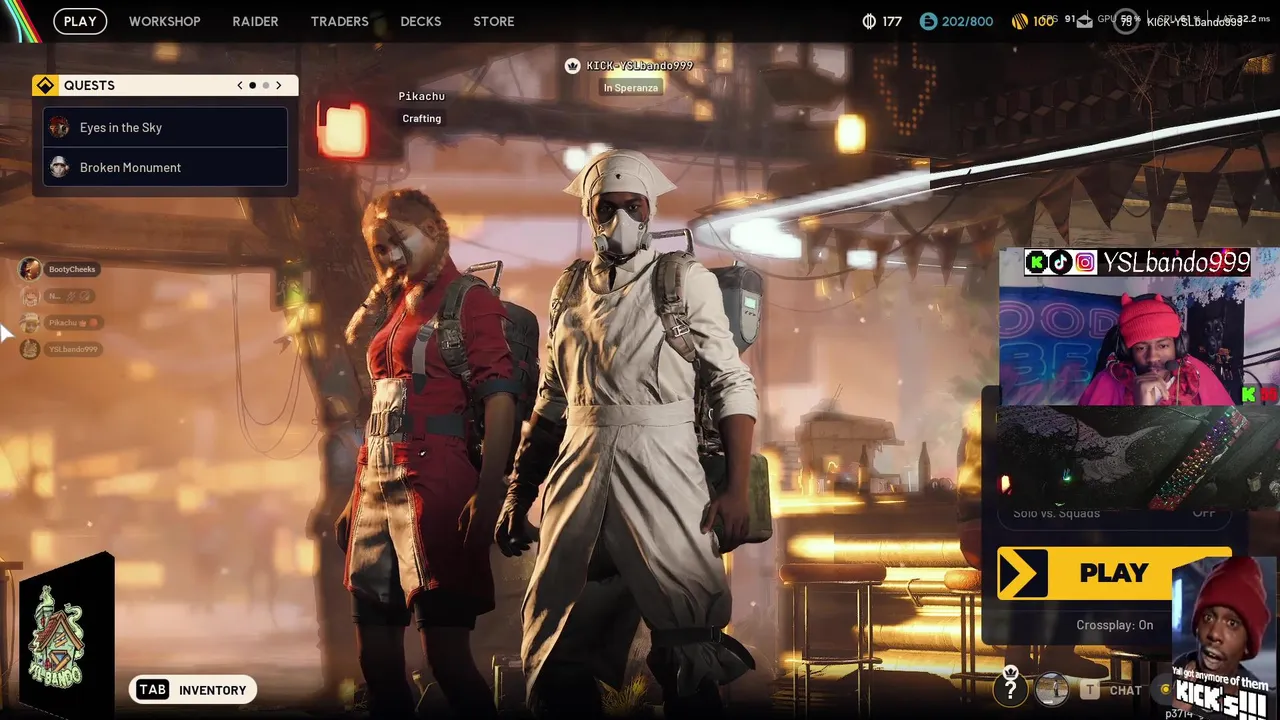Screen dimensions: 1280x720
Task: Open the DECKS tab
Action: [420, 21]
